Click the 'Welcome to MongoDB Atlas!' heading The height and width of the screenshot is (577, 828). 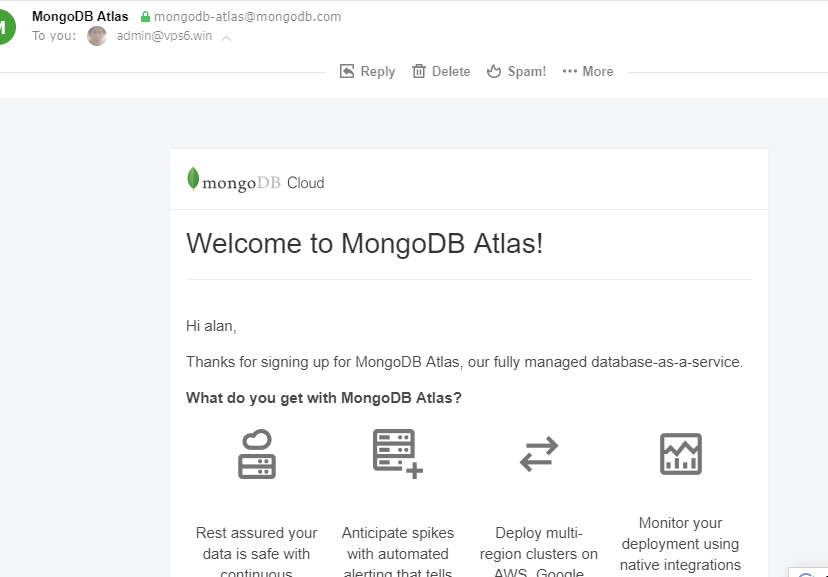(x=364, y=243)
